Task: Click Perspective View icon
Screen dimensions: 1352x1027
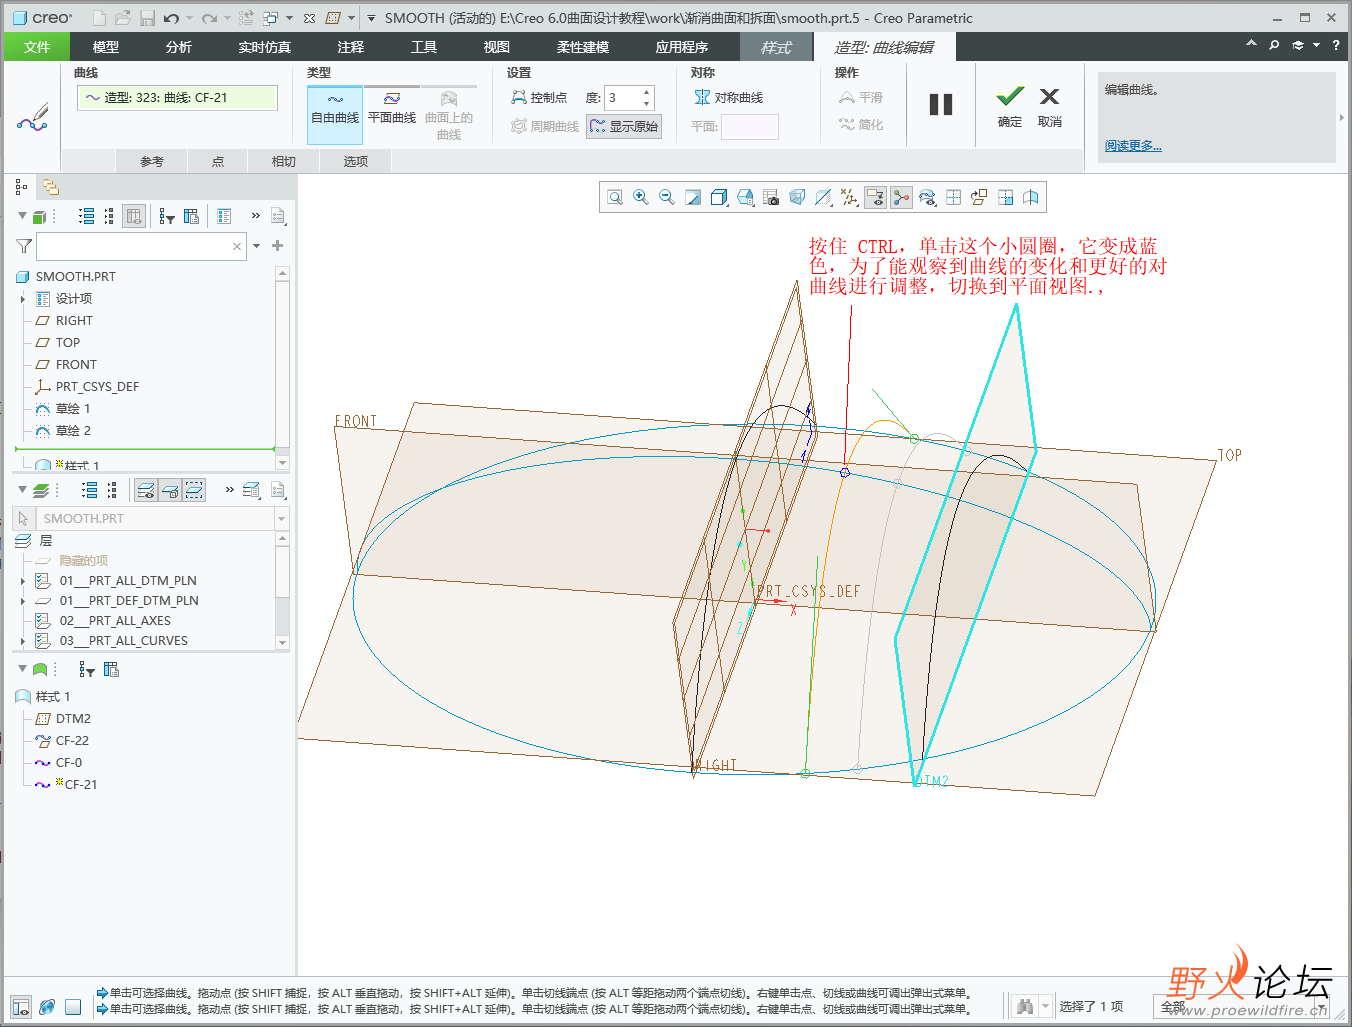Action: point(797,197)
